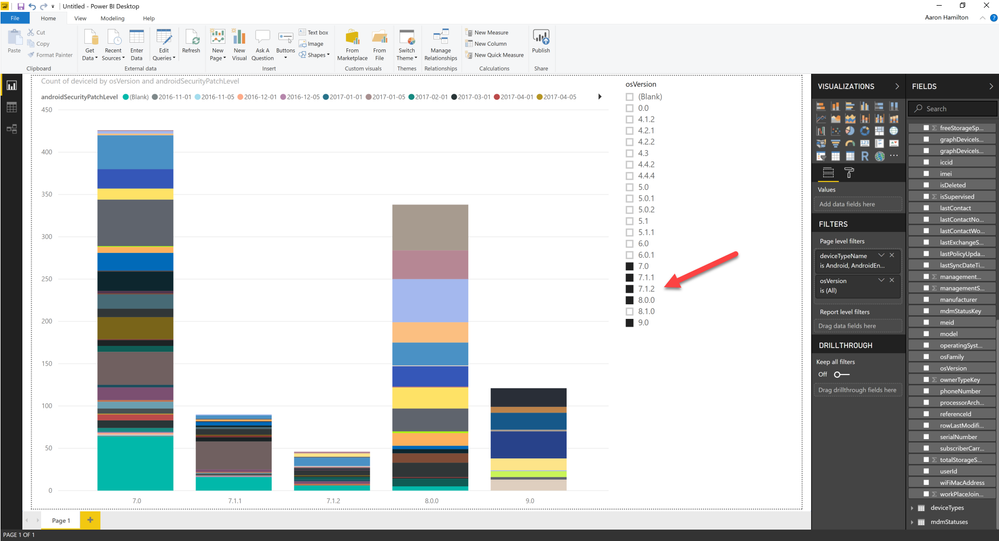
Task: Click New Measure button
Action: coord(491,32)
